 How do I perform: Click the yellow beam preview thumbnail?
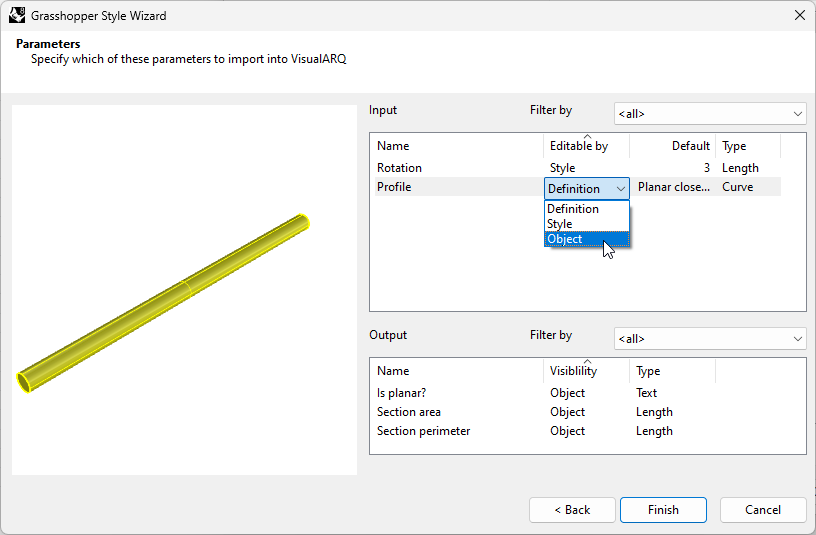coord(184,290)
